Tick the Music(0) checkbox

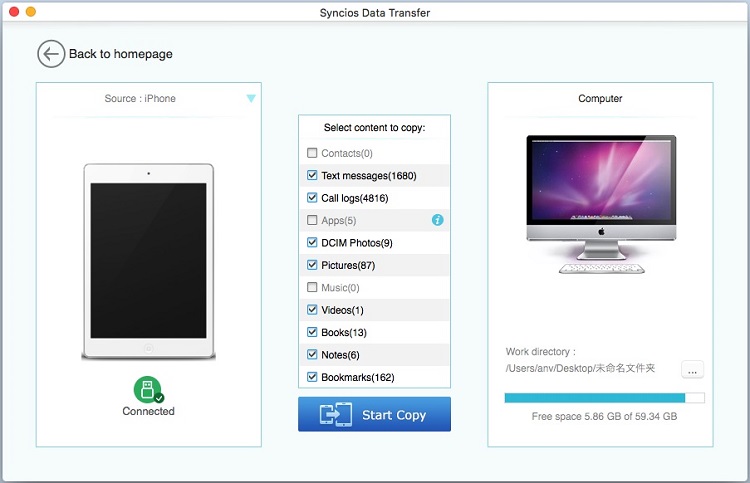tap(312, 287)
